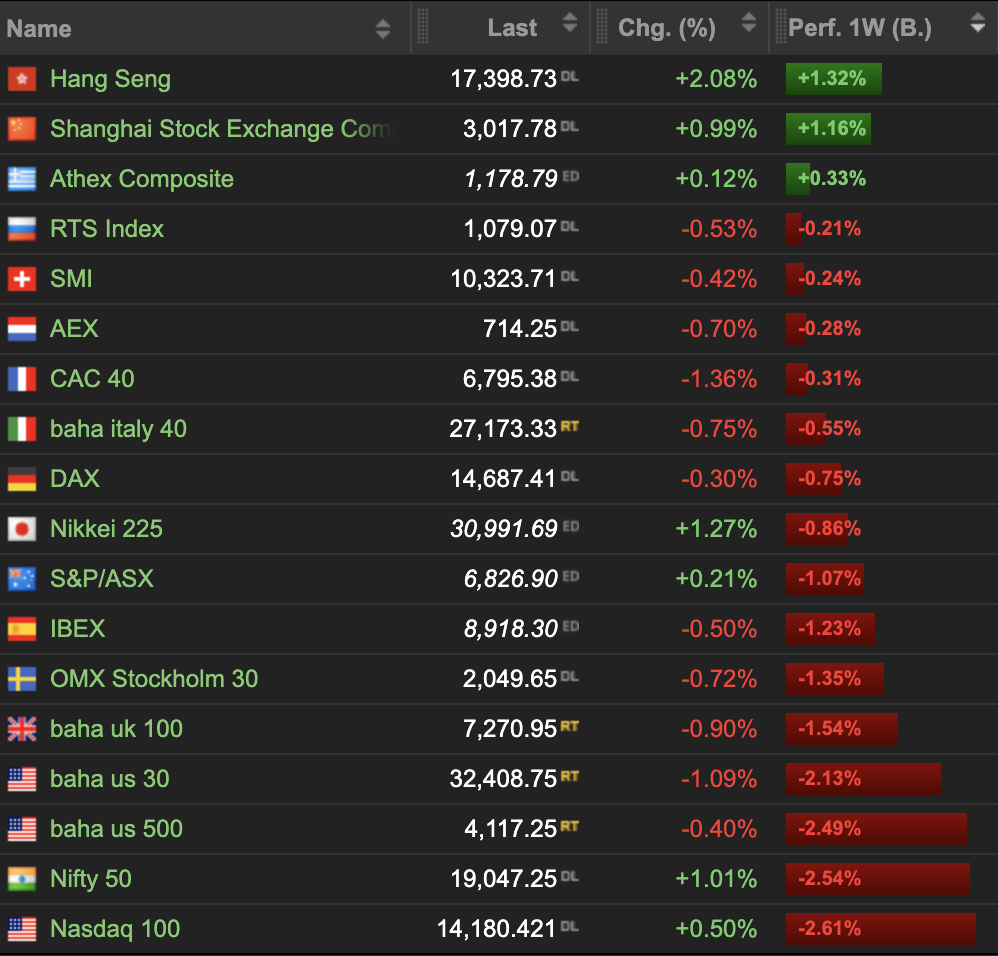The image size is (998, 956).
Task: Open Shanghai Stock Exchange Composite link
Action: [222, 129]
